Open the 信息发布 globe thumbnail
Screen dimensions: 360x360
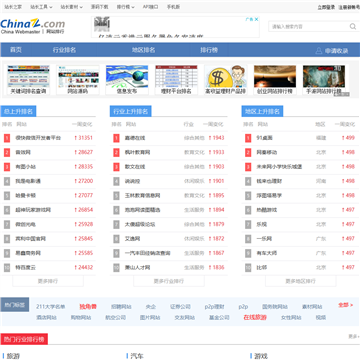point(127,80)
